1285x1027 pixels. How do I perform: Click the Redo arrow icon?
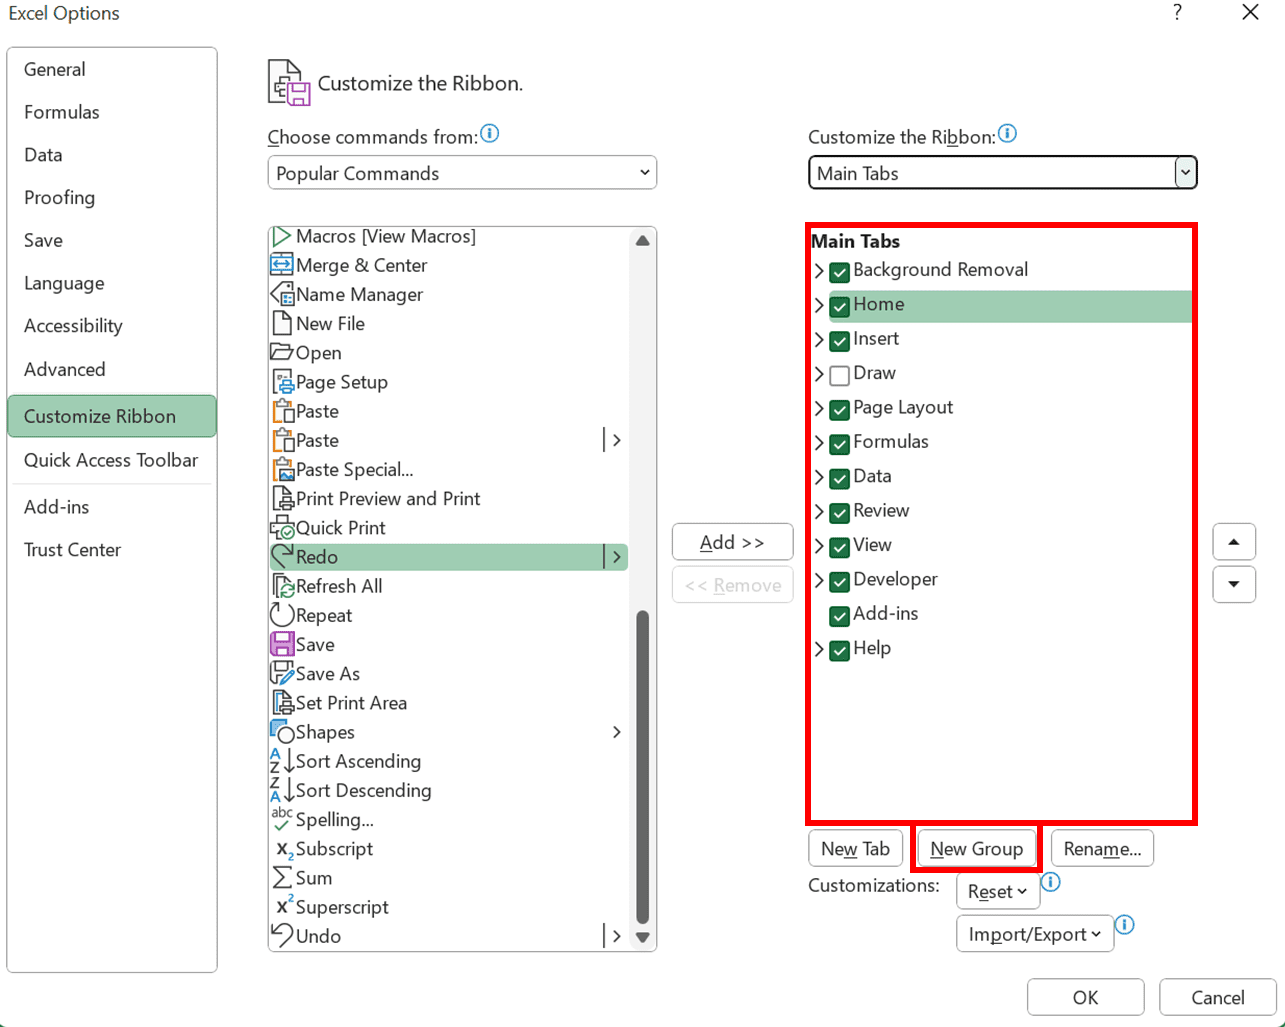[282, 556]
